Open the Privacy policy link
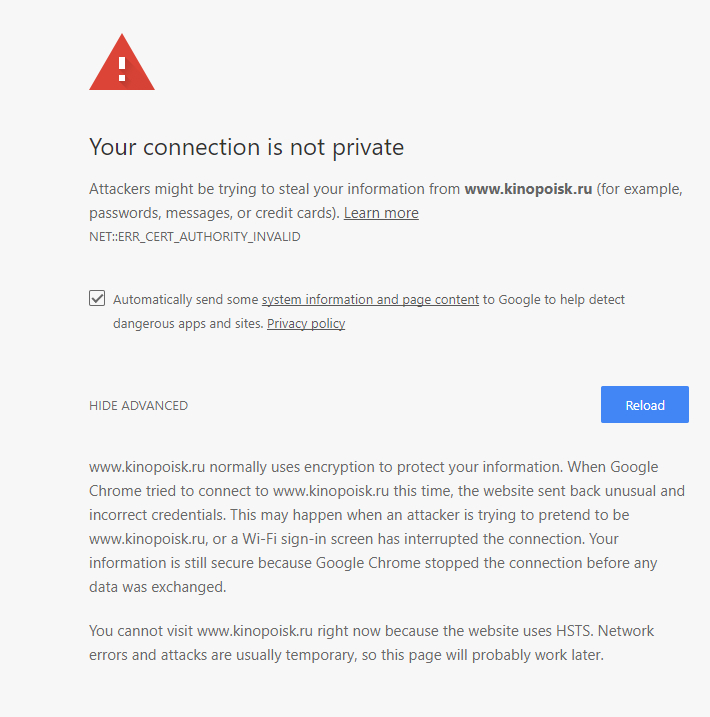 point(306,324)
